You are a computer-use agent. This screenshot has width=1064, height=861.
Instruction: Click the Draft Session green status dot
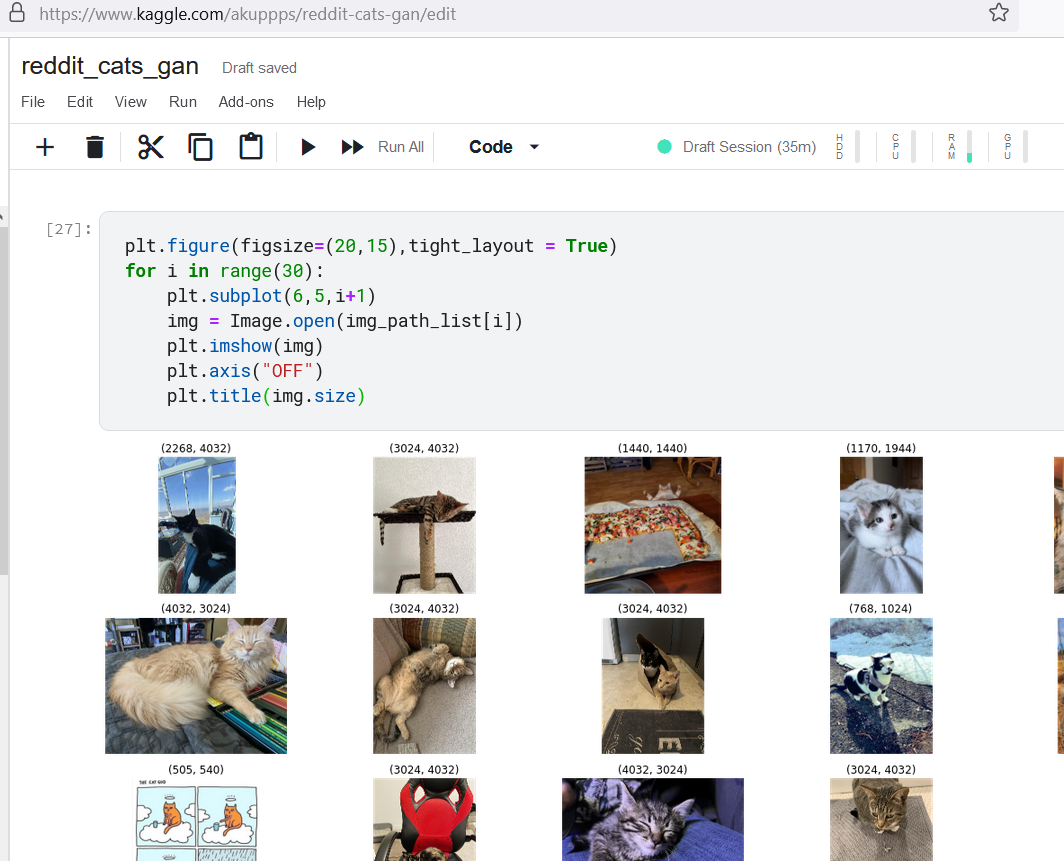point(664,146)
